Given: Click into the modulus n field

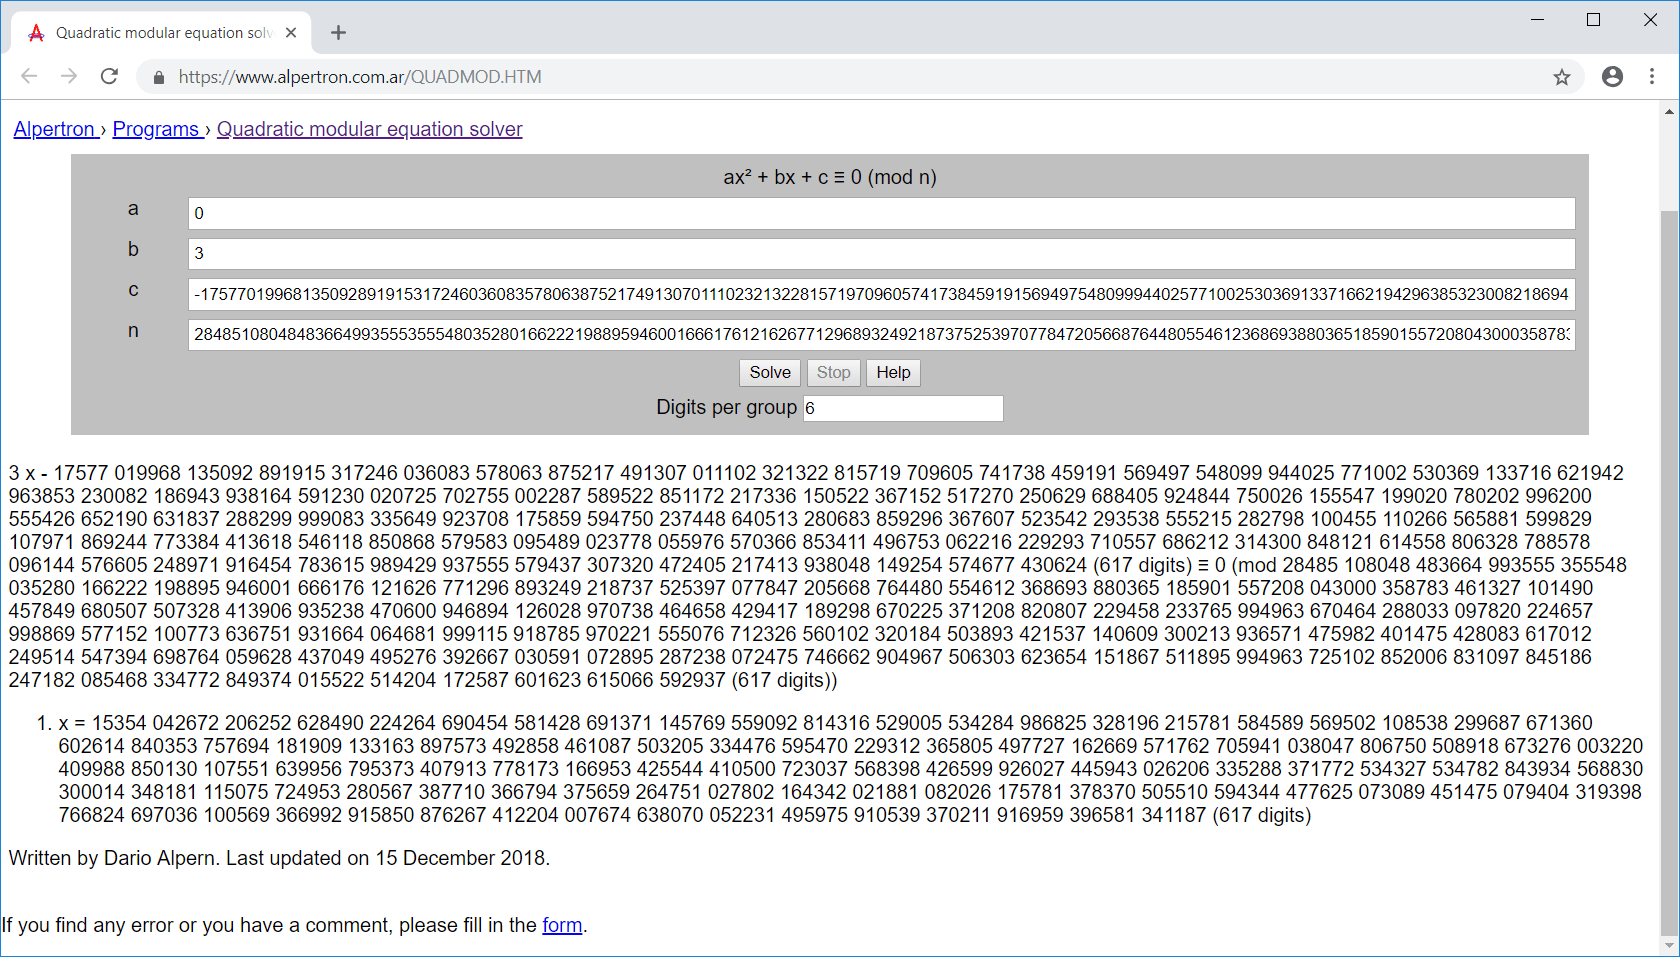Looking at the screenshot, I should [x=881, y=335].
